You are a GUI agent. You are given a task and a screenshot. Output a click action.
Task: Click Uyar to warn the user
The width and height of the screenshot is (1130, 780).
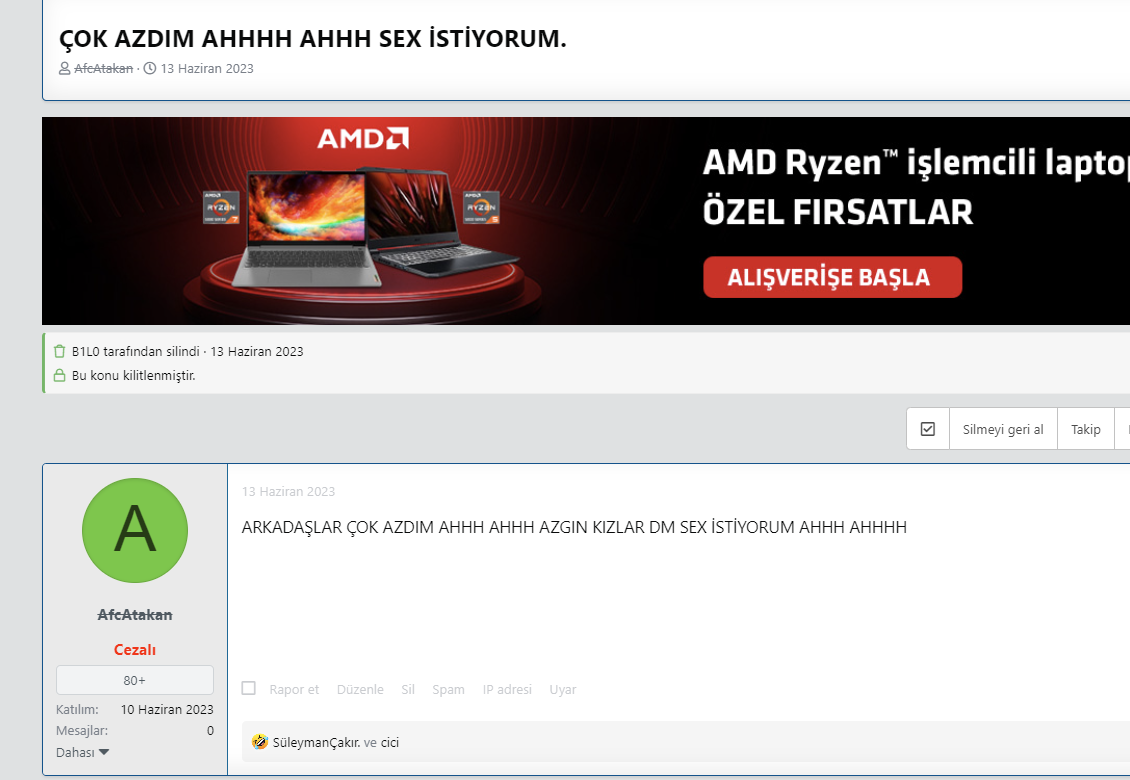[563, 689]
